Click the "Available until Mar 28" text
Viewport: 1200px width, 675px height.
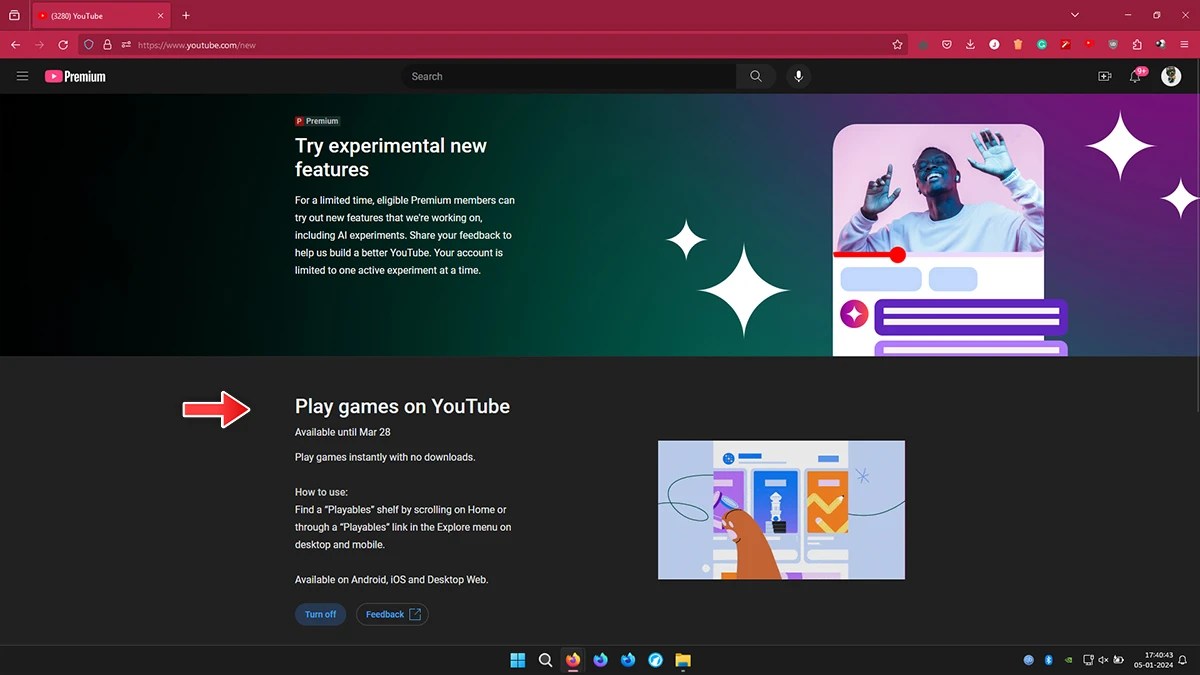pyautogui.click(x=342, y=432)
